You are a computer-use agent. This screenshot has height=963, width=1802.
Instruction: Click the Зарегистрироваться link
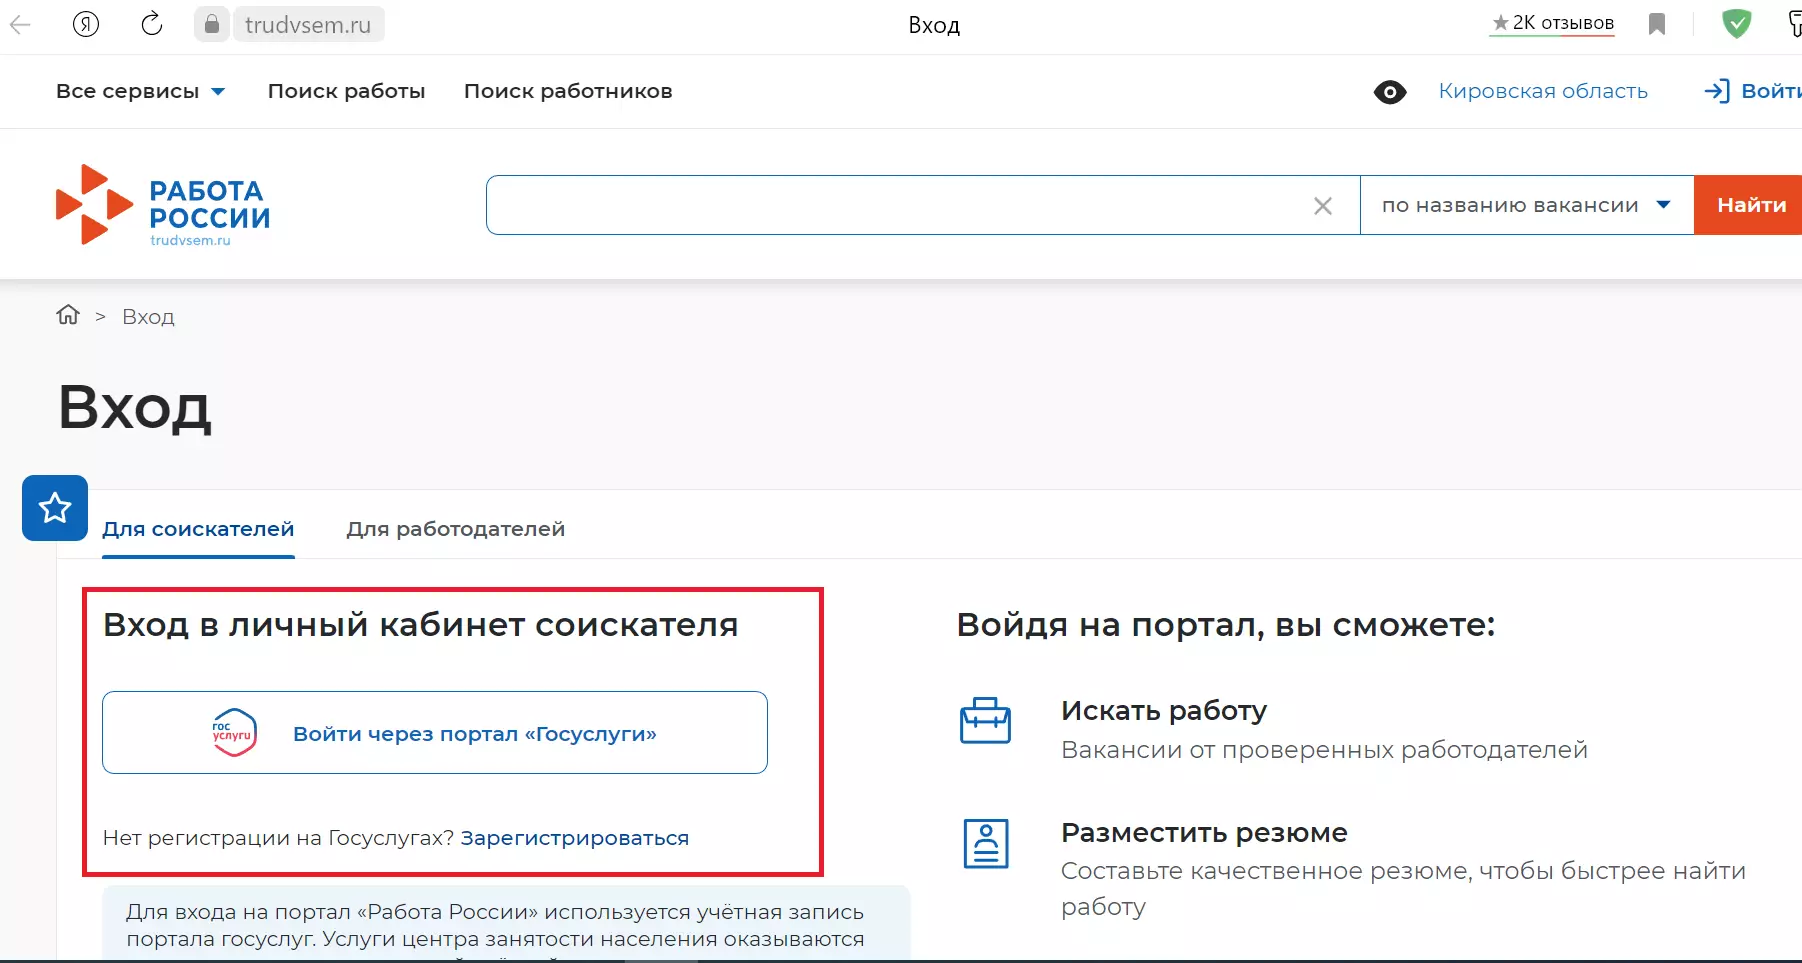click(575, 838)
